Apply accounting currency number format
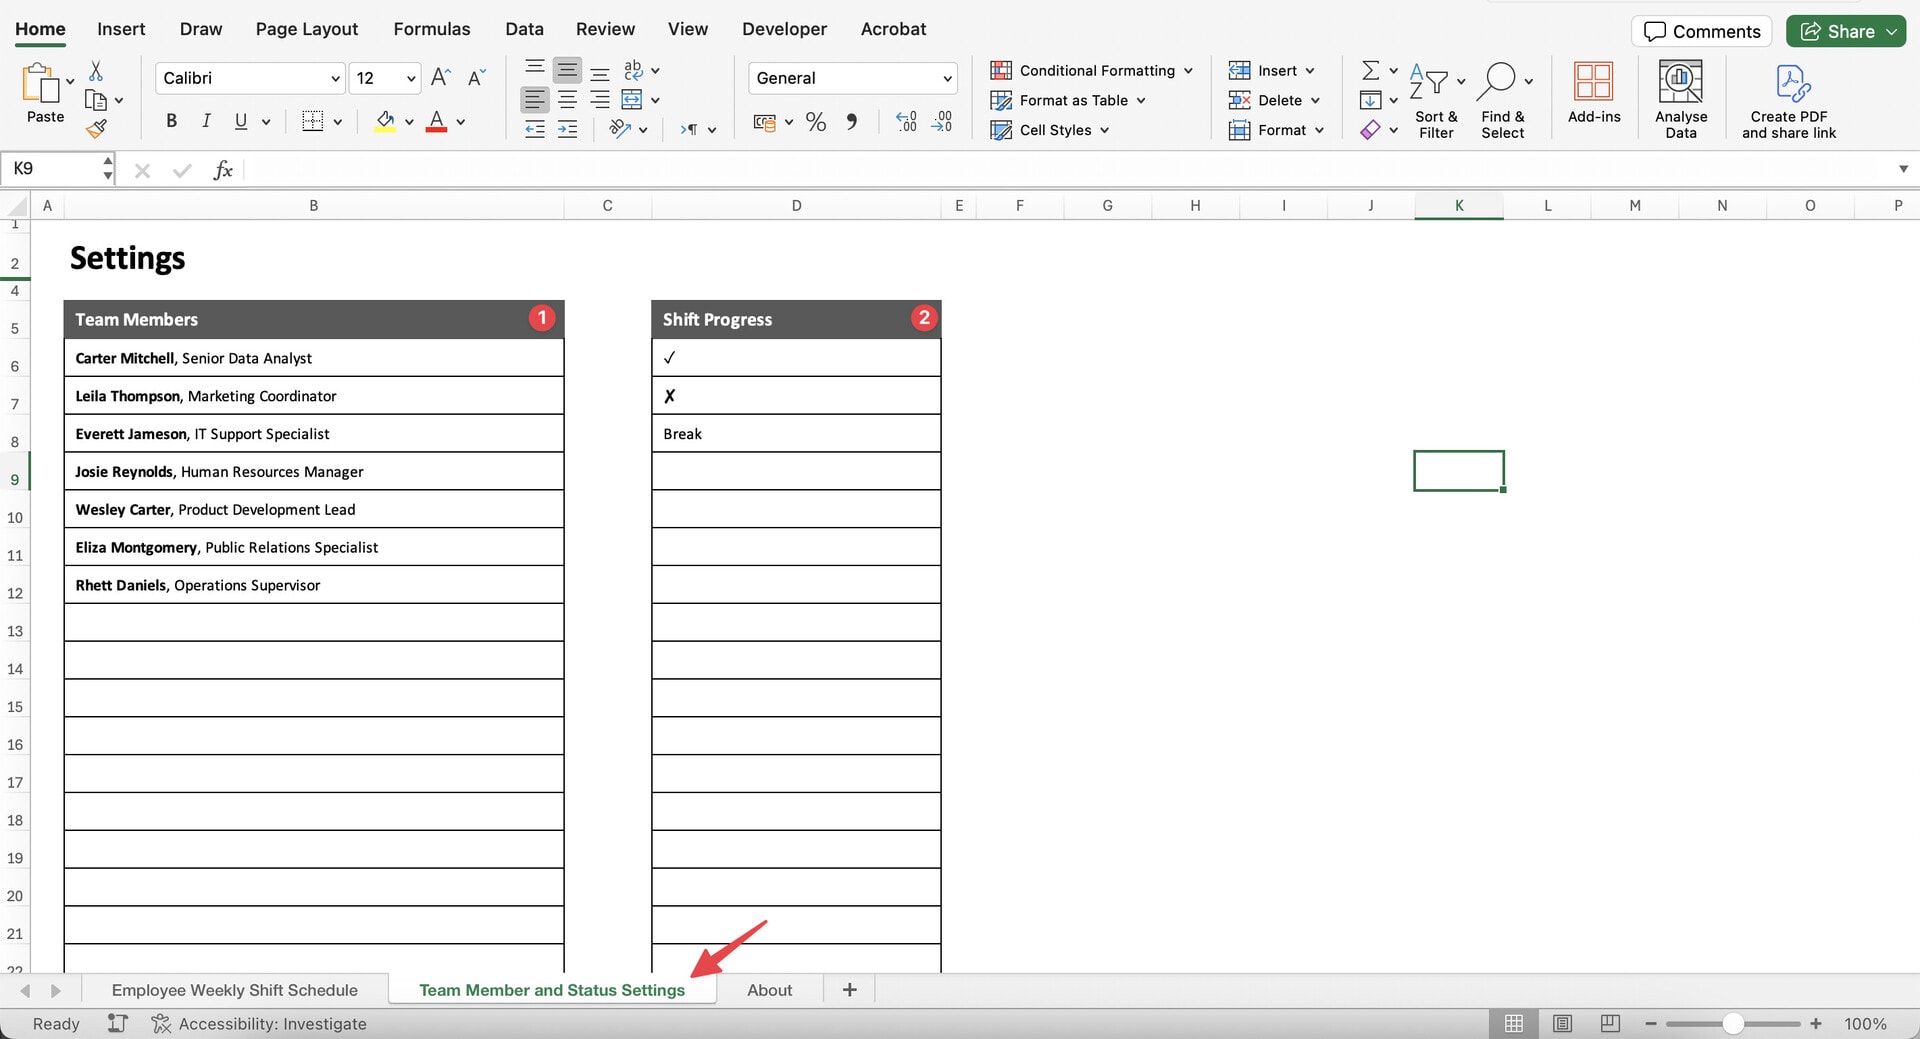This screenshot has height=1039, width=1920. pos(765,122)
